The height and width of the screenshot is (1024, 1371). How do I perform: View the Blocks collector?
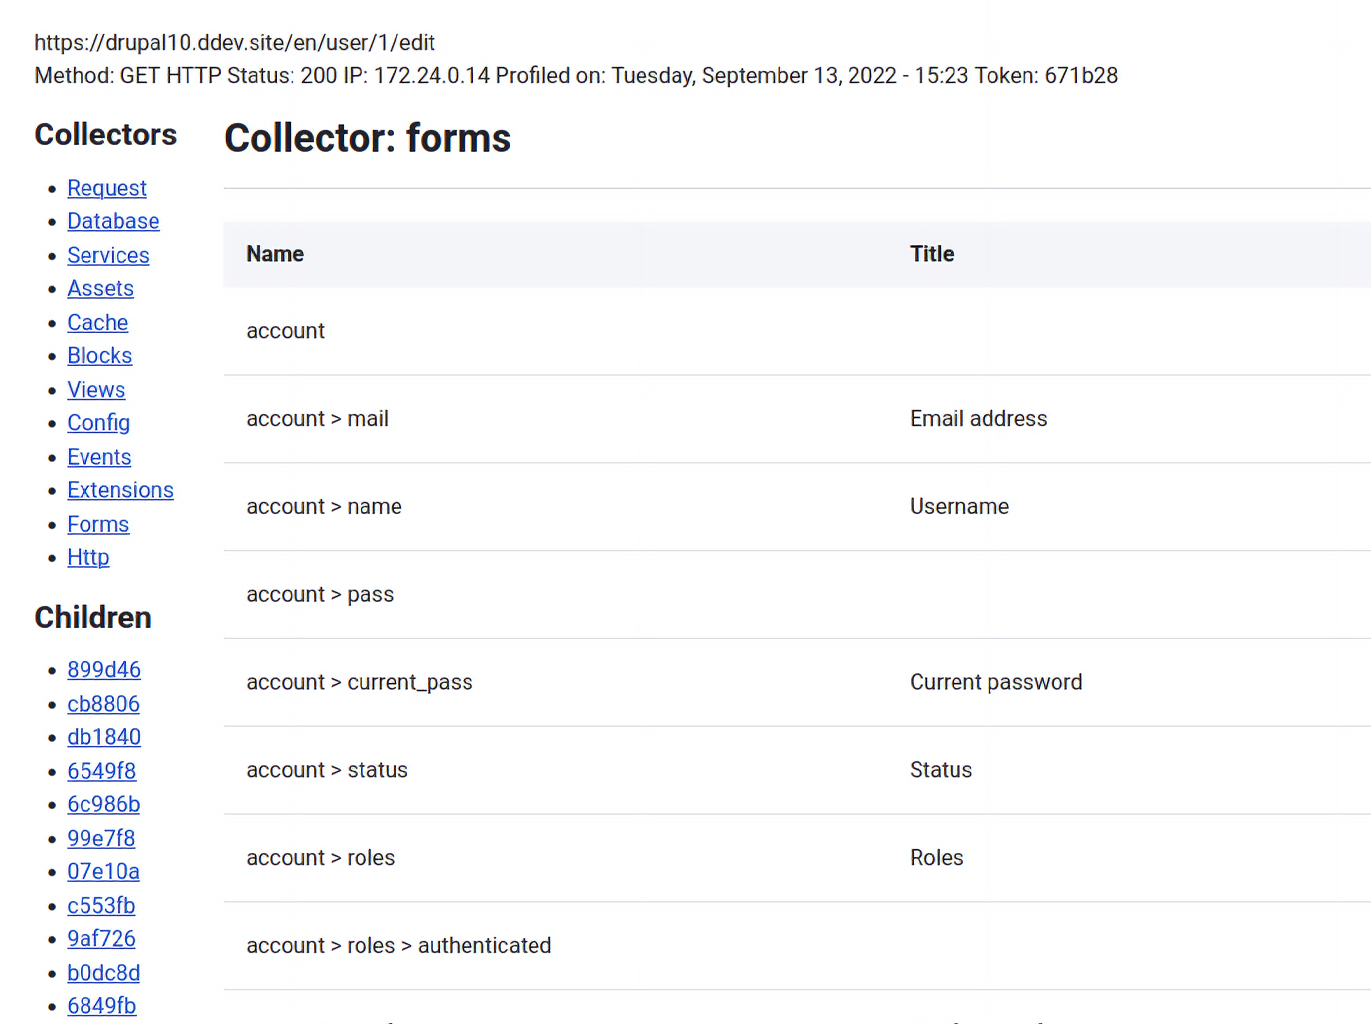[99, 355]
